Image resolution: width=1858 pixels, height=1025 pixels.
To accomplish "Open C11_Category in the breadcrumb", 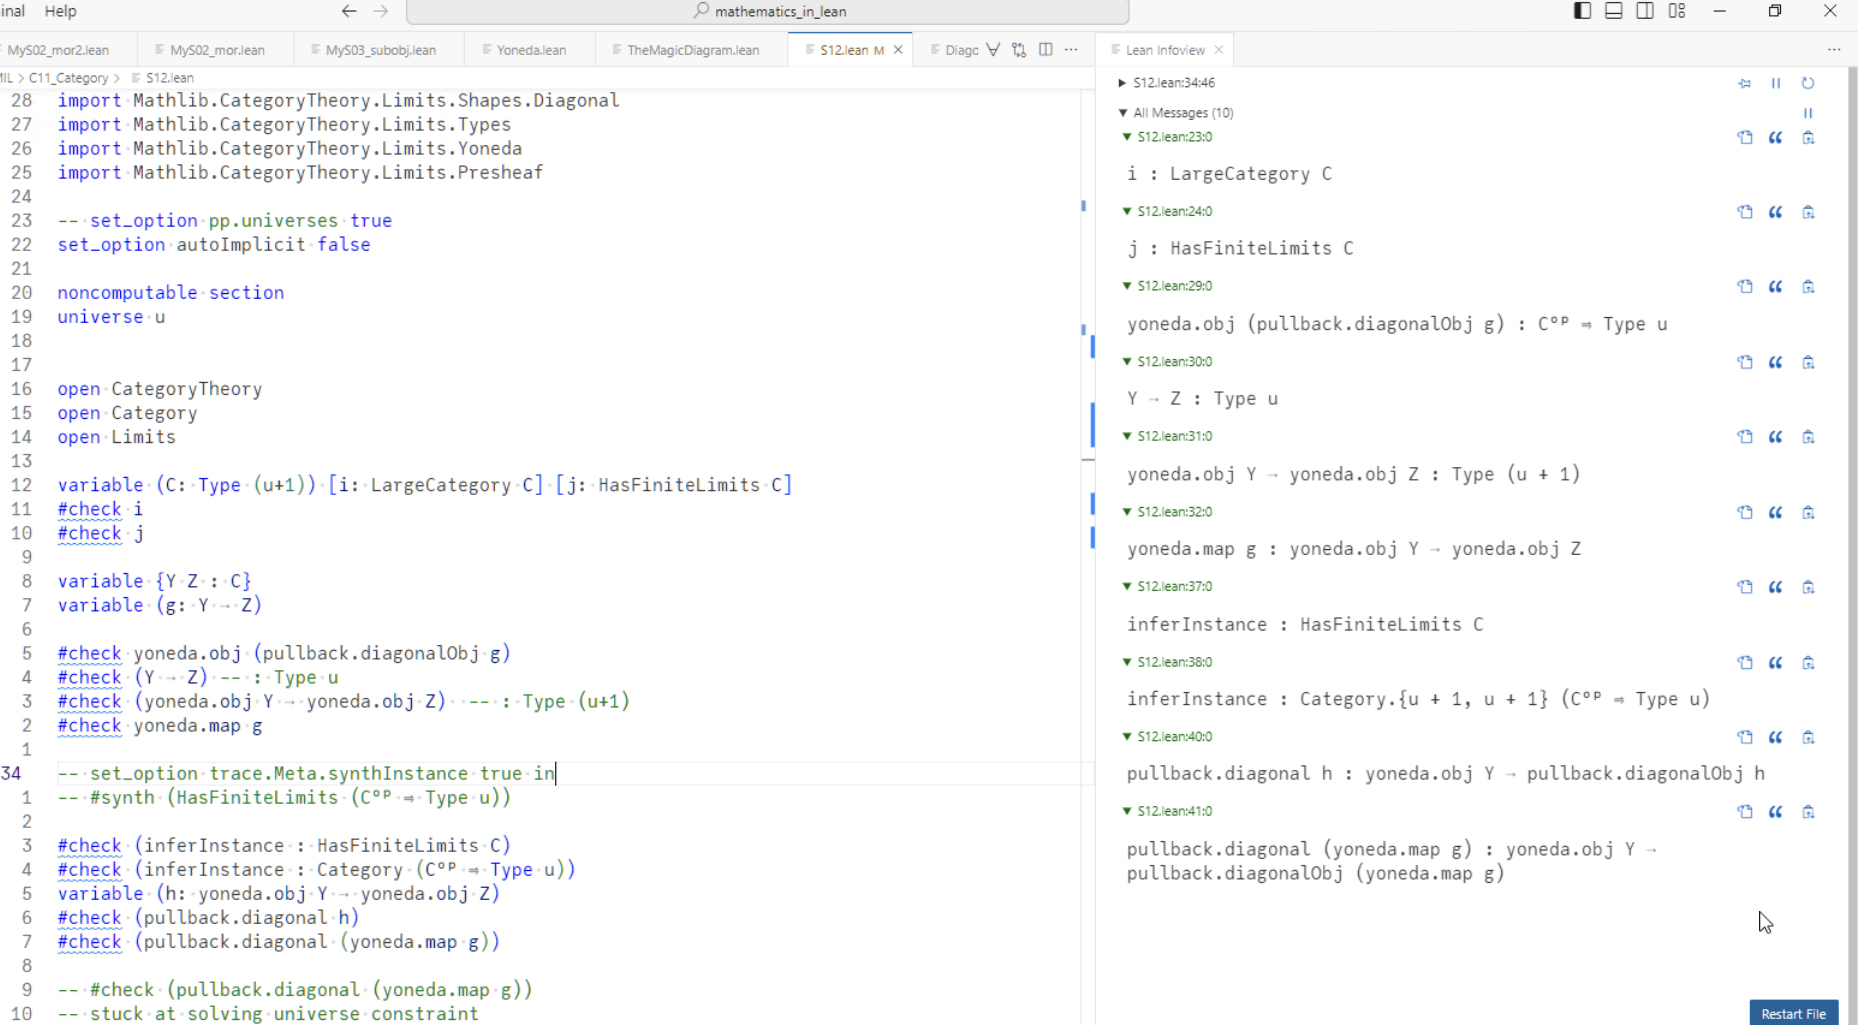I will [68, 78].
